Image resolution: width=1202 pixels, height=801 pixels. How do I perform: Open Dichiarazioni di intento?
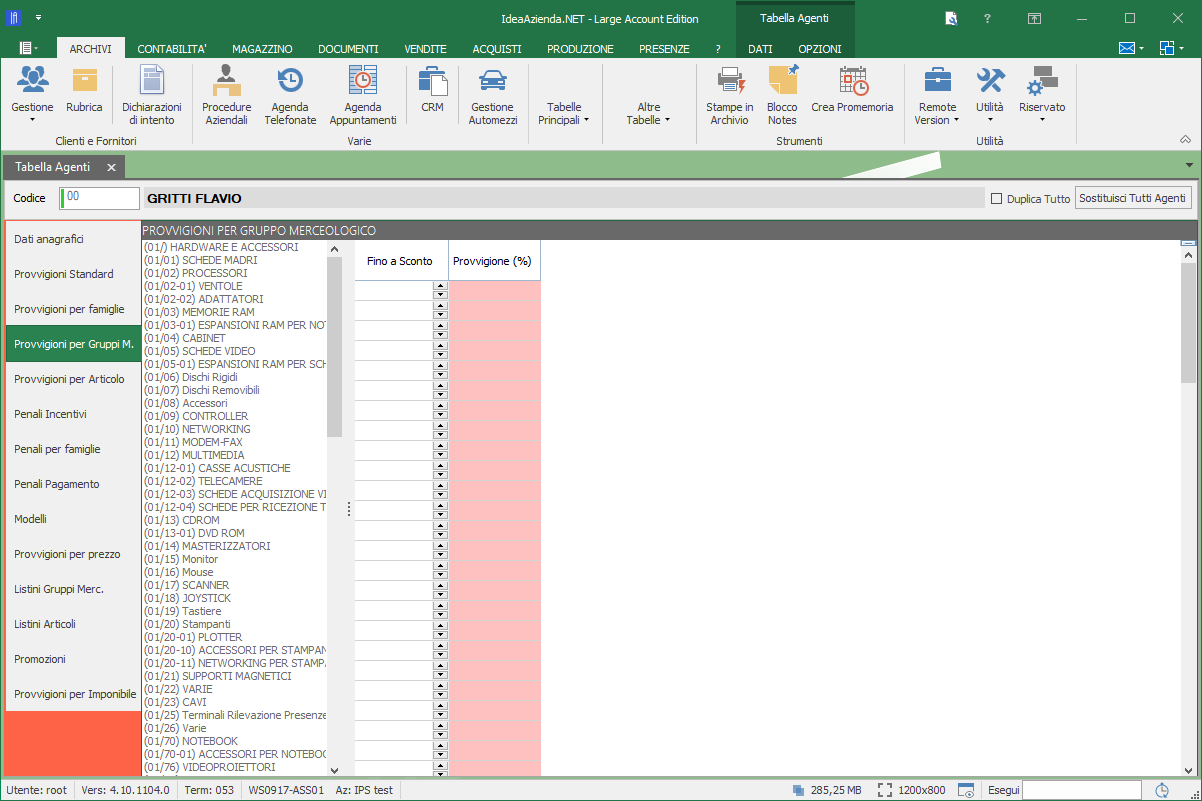coord(151,96)
